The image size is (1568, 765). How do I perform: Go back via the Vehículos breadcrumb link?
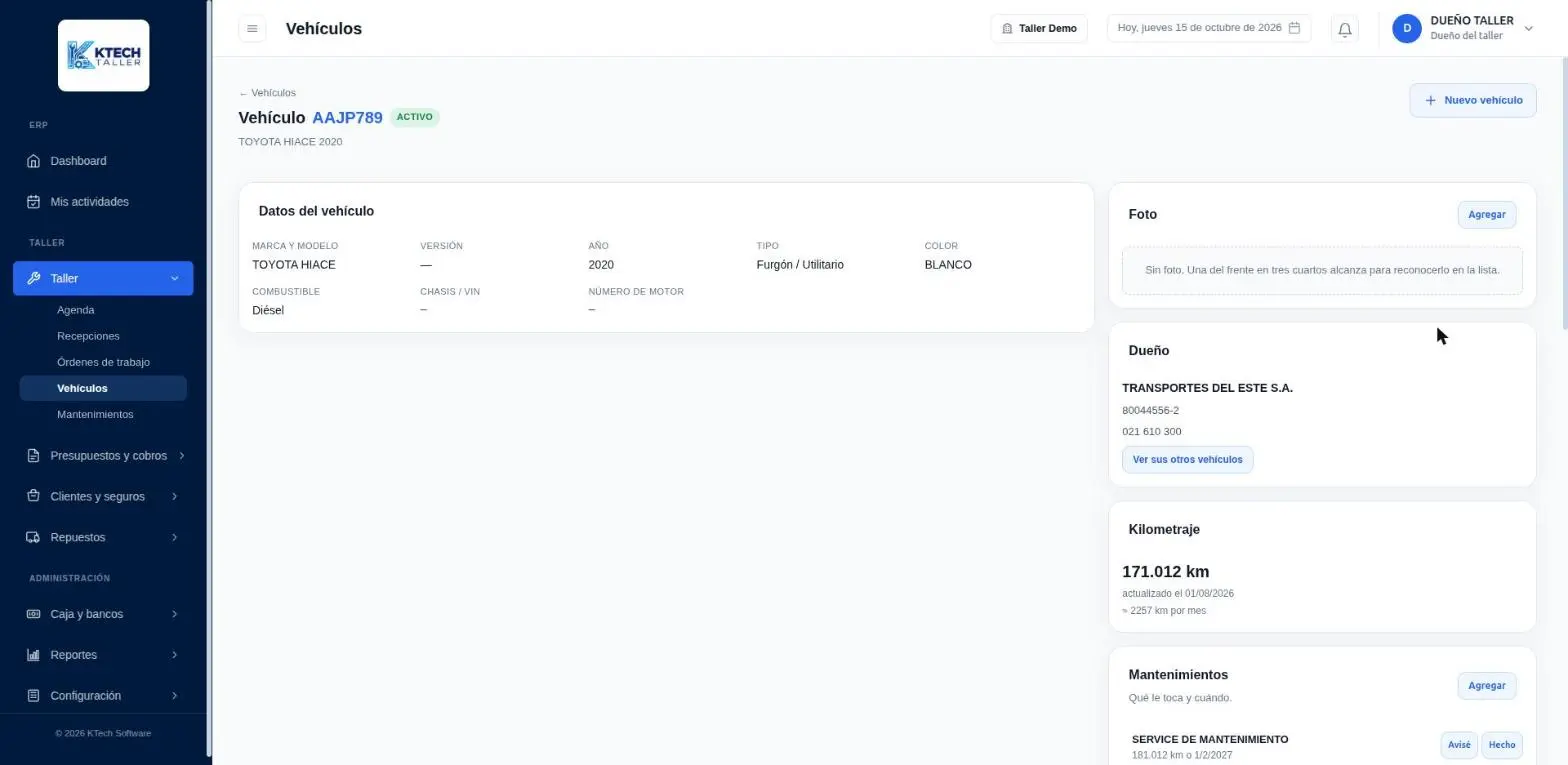point(267,93)
